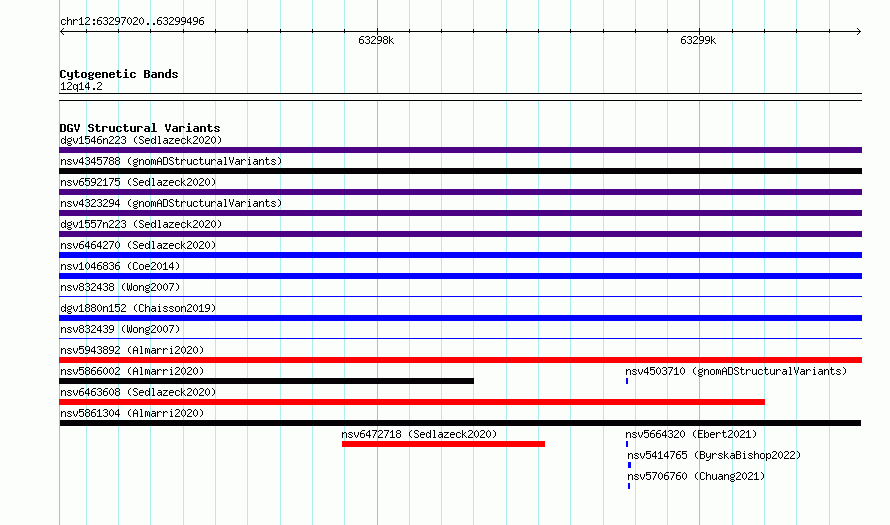Select the nsv4323294 purple variant bar
Viewport: 890px width, 525px height.
point(460,213)
